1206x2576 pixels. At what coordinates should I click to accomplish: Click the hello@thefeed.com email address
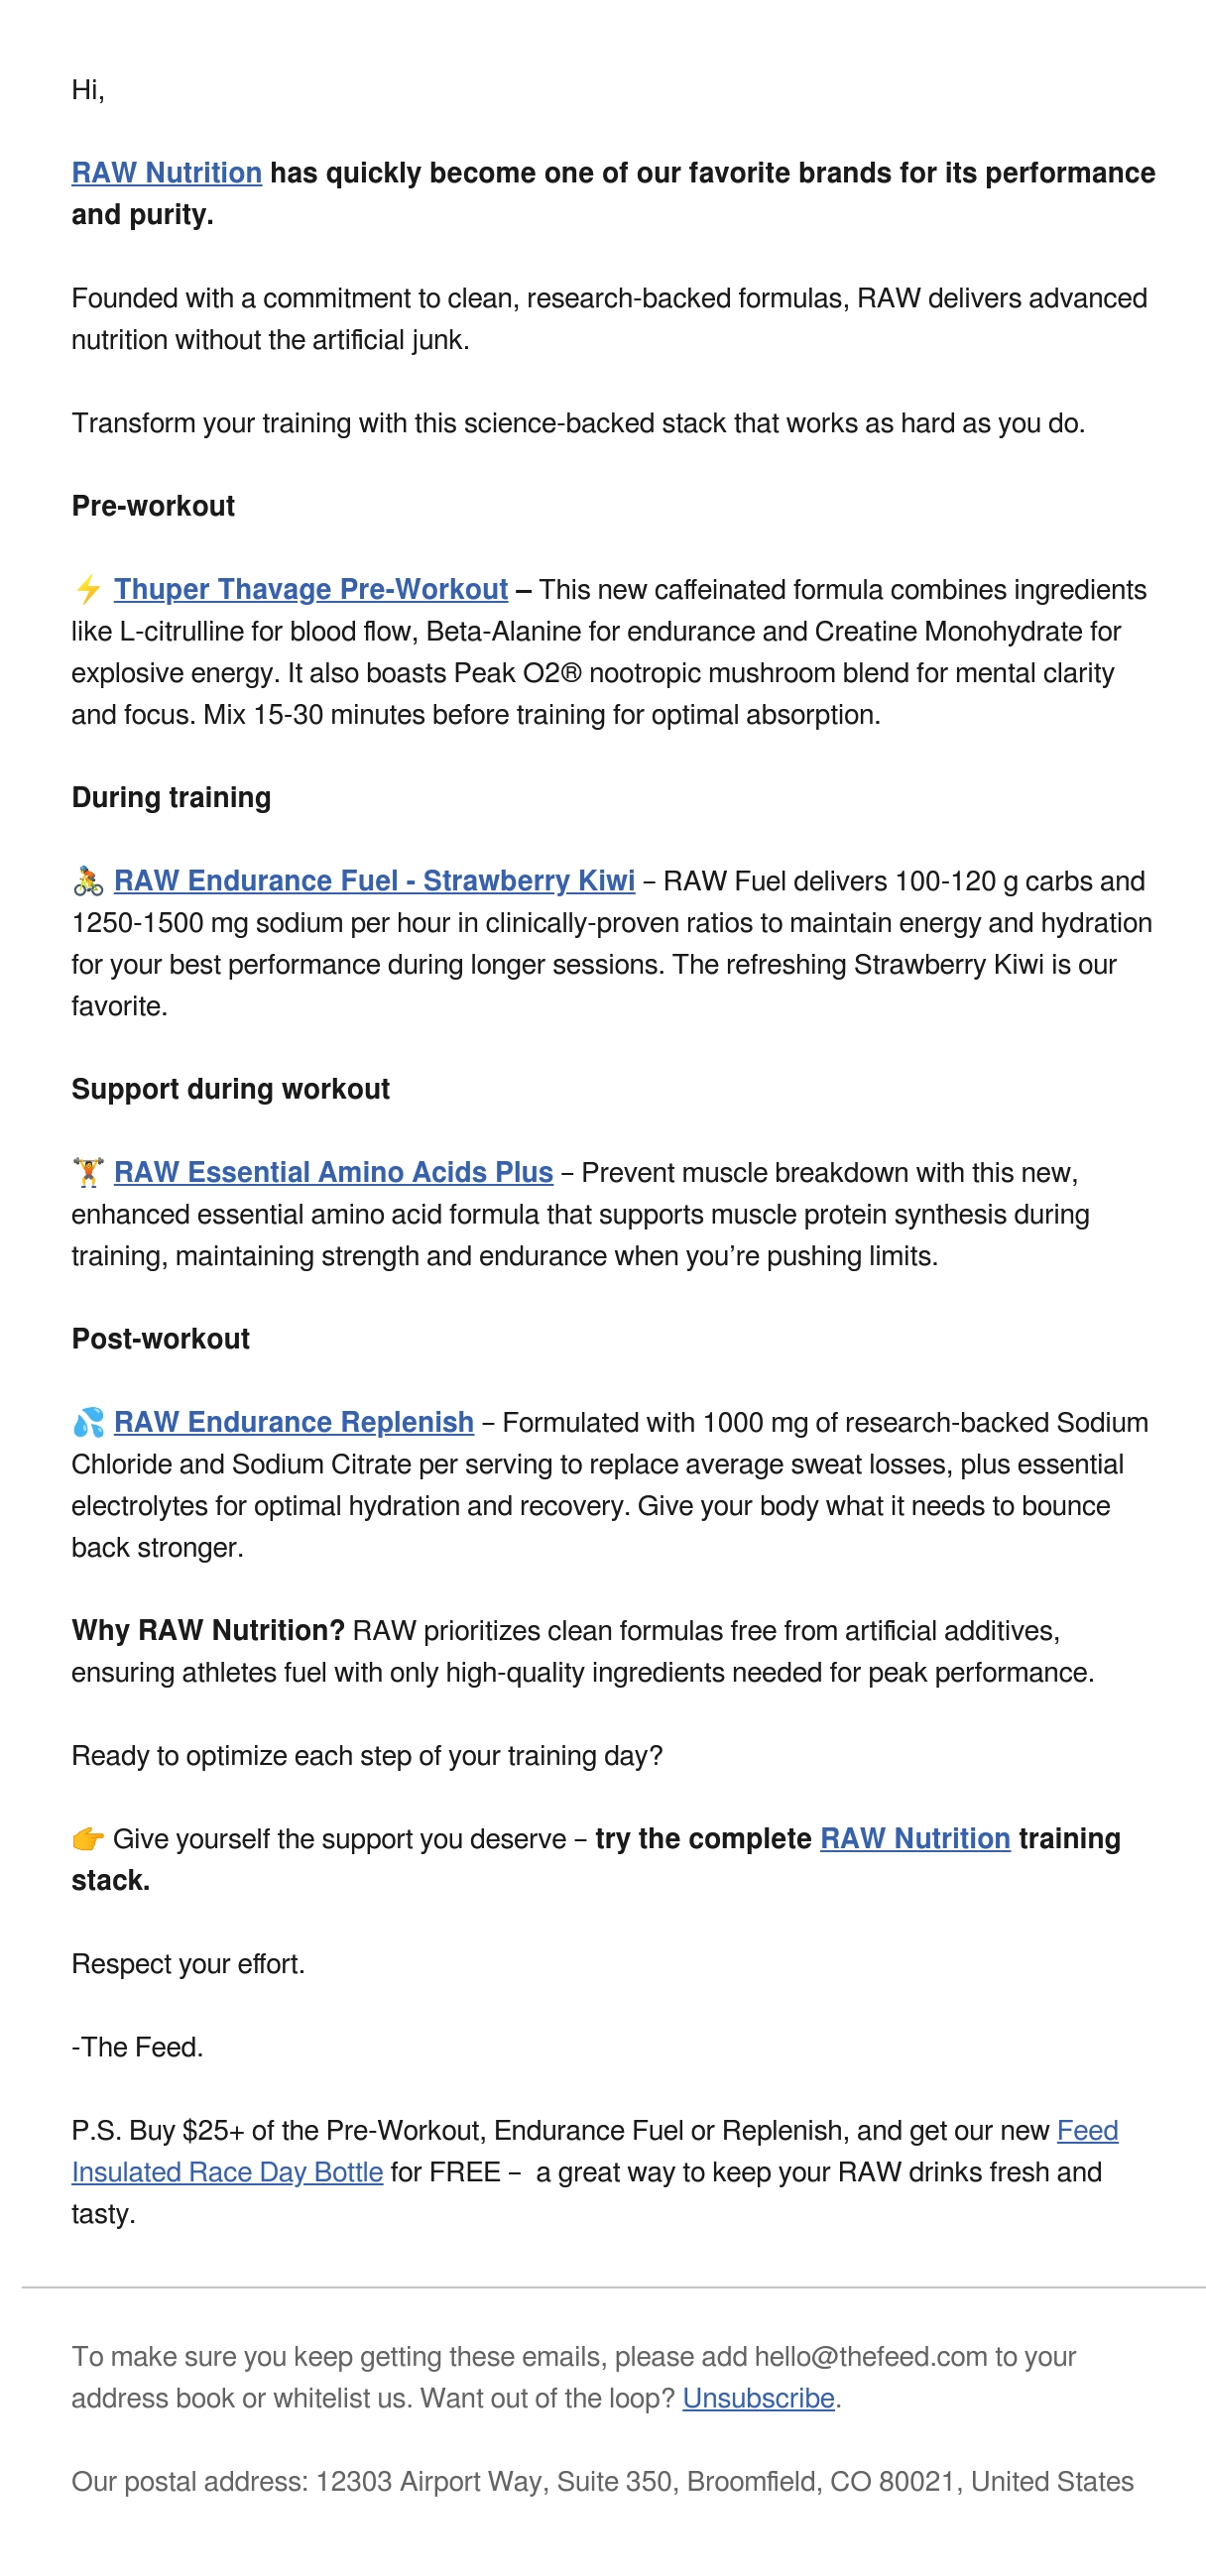point(871,2357)
